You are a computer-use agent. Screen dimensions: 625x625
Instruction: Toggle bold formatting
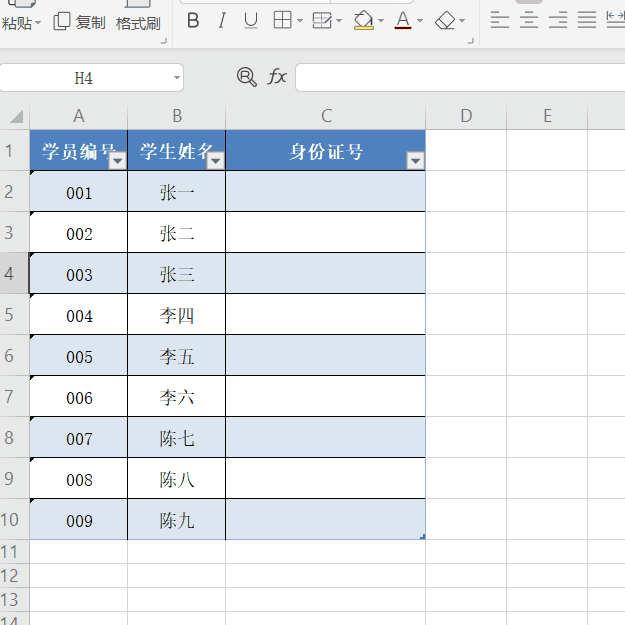(x=193, y=20)
